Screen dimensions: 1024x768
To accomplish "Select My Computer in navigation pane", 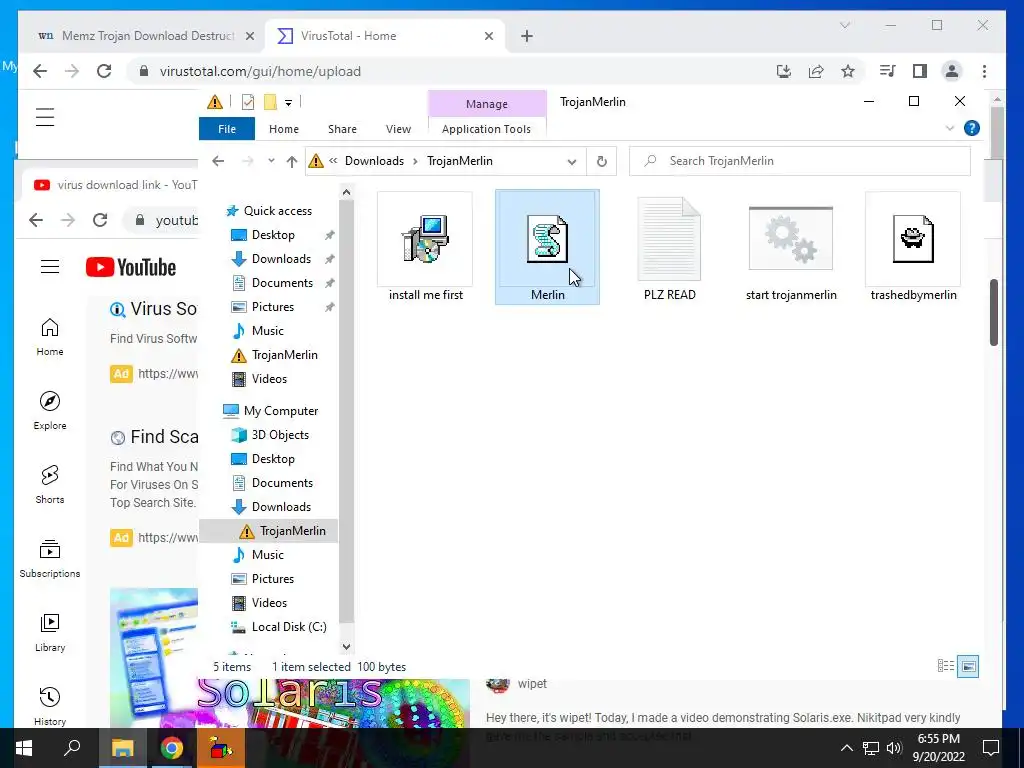I will point(281,411).
